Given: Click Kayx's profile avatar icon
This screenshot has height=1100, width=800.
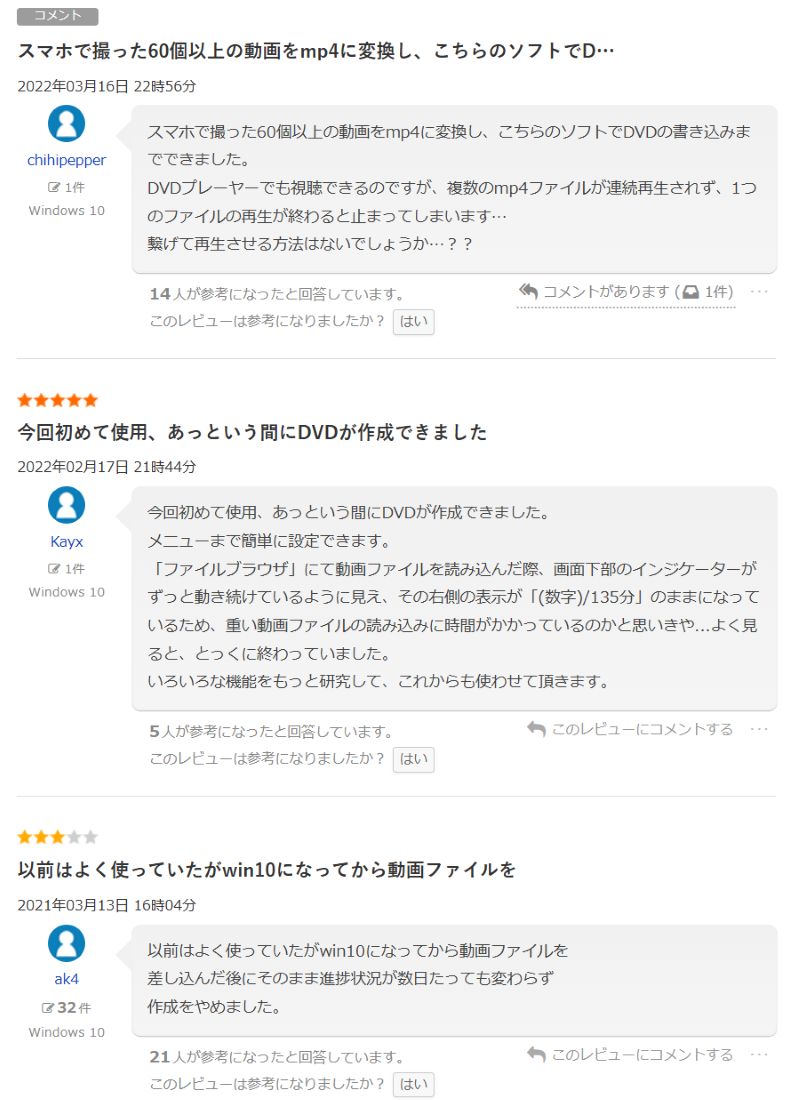Looking at the screenshot, I should (66, 505).
